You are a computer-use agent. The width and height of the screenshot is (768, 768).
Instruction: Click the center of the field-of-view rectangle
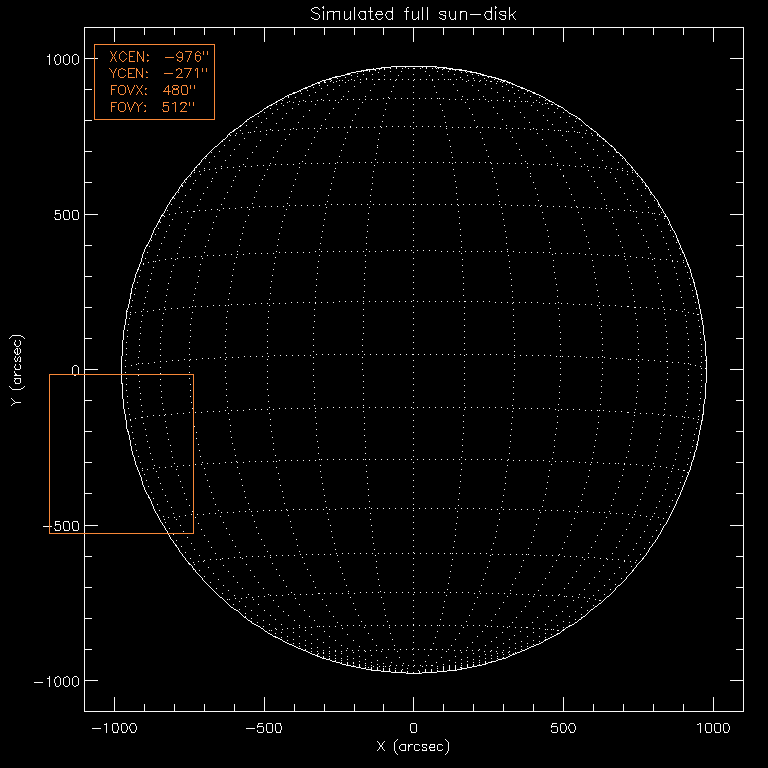121,453
